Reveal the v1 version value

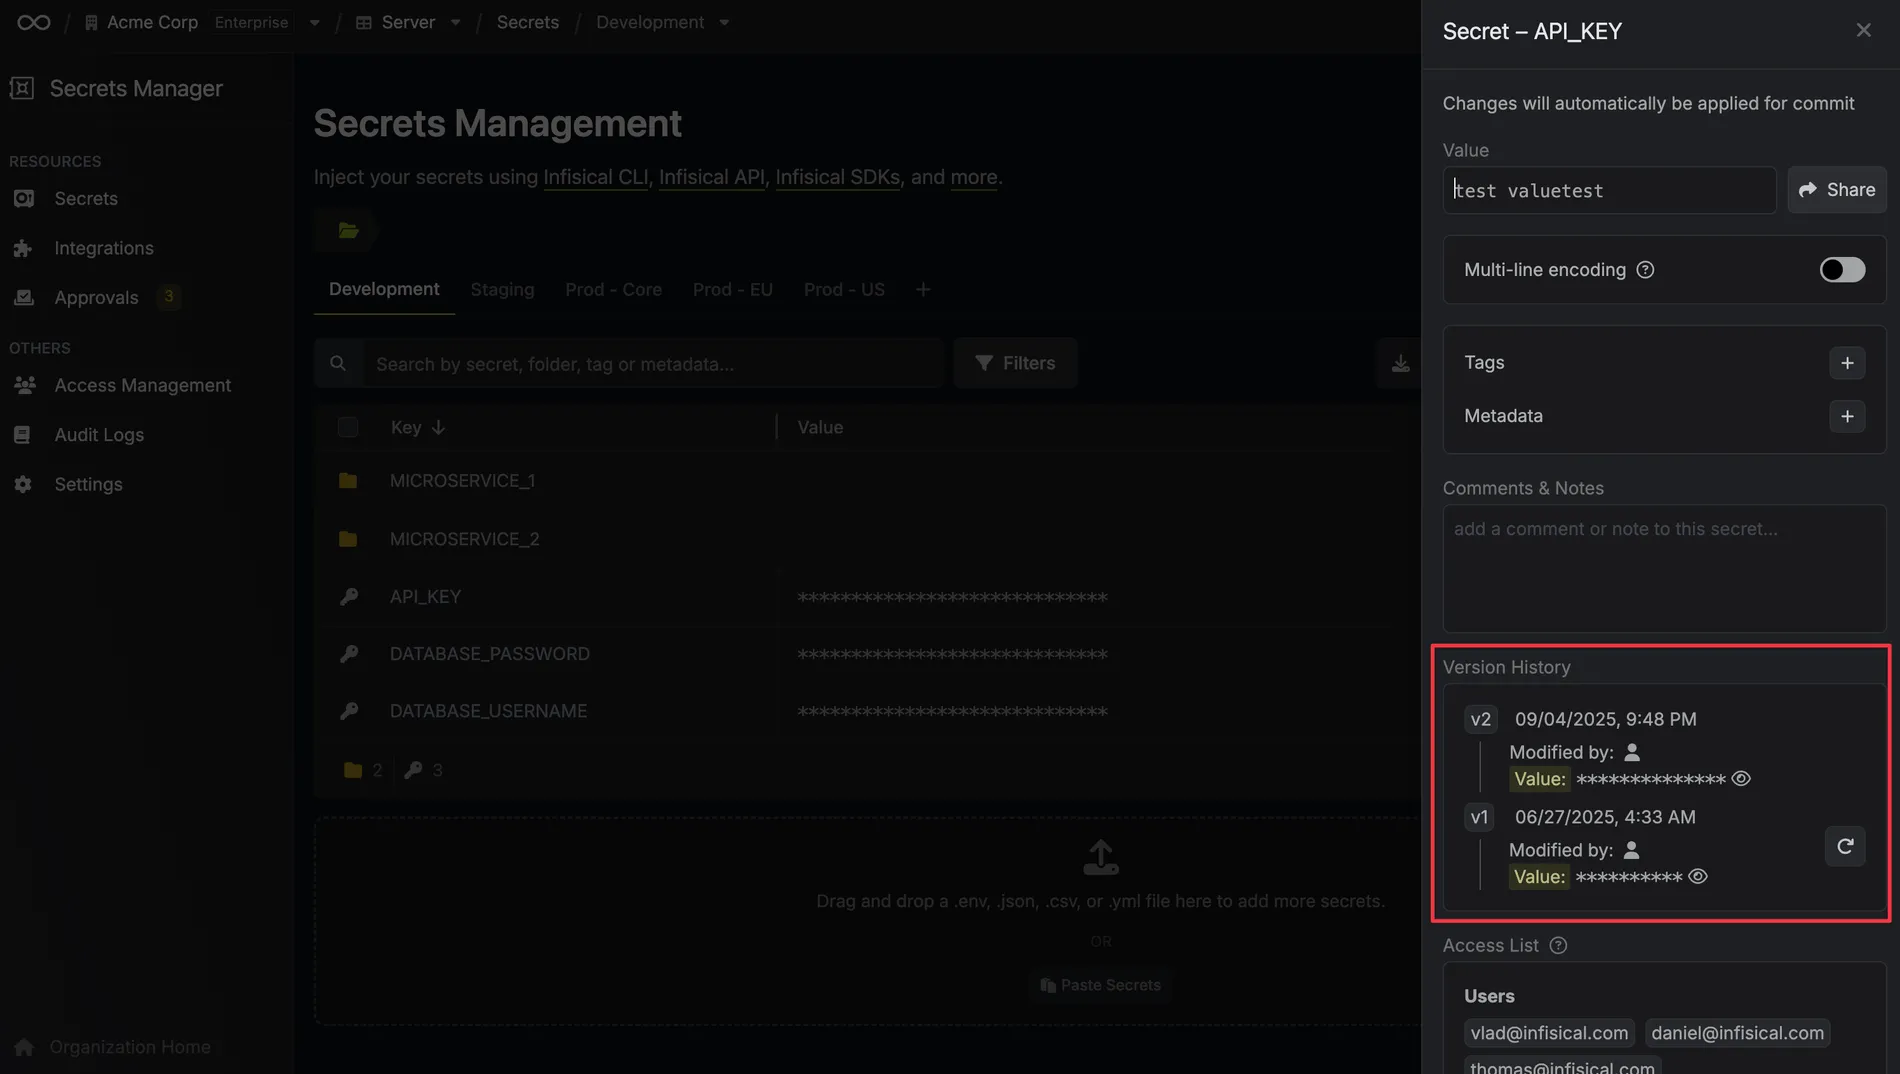[x=1698, y=877]
